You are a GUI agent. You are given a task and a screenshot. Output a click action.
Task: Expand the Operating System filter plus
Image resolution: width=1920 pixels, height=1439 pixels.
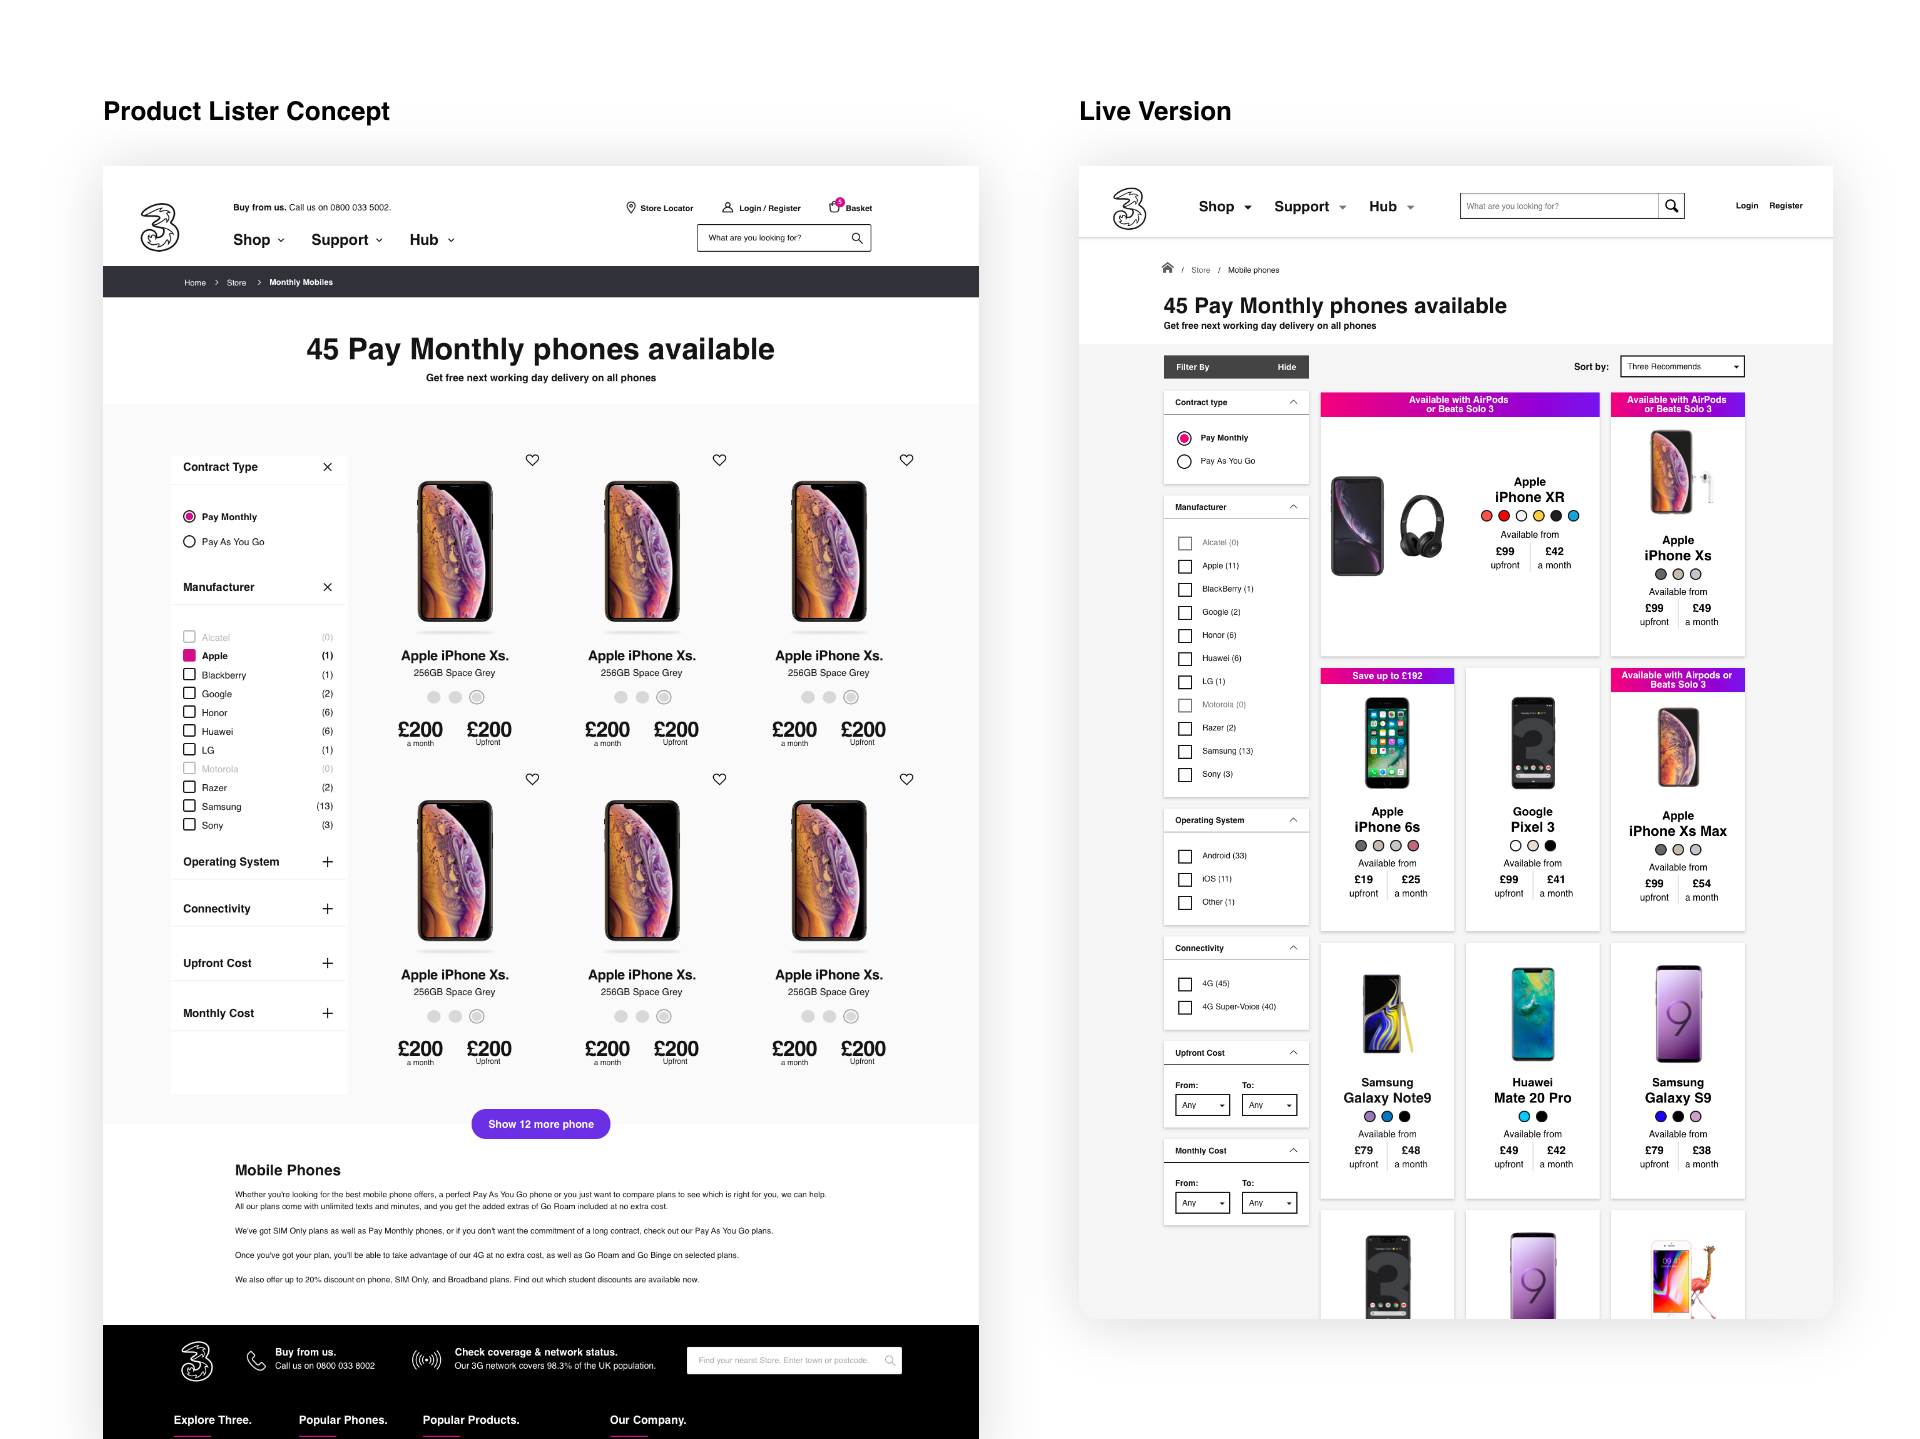tap(327, 862)
